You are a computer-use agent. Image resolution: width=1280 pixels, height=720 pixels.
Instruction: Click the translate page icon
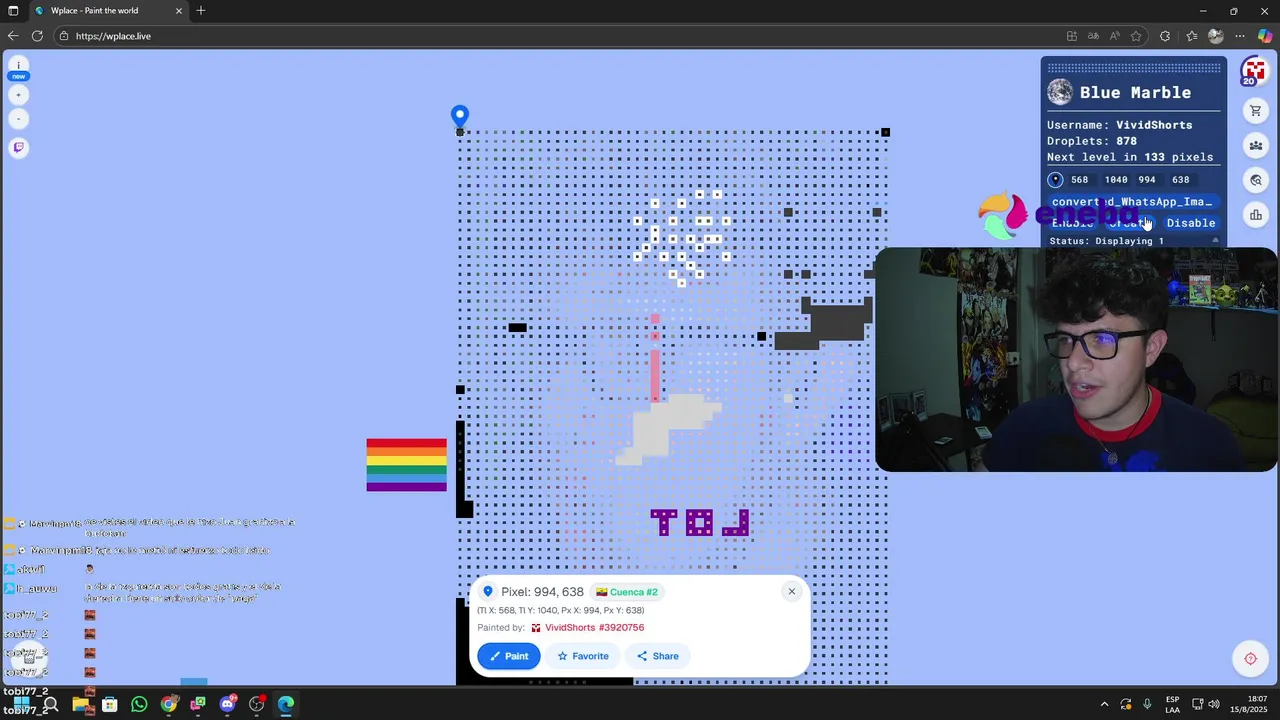click(1093, 36)
